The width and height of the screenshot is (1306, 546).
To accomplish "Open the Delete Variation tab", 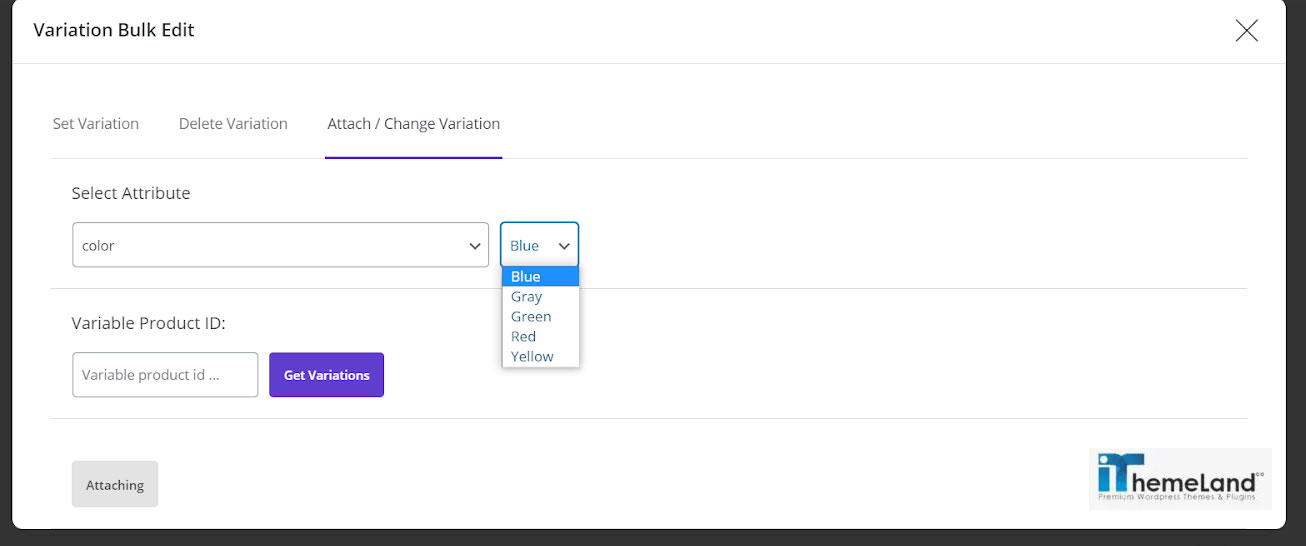I will tap(233, 124).
